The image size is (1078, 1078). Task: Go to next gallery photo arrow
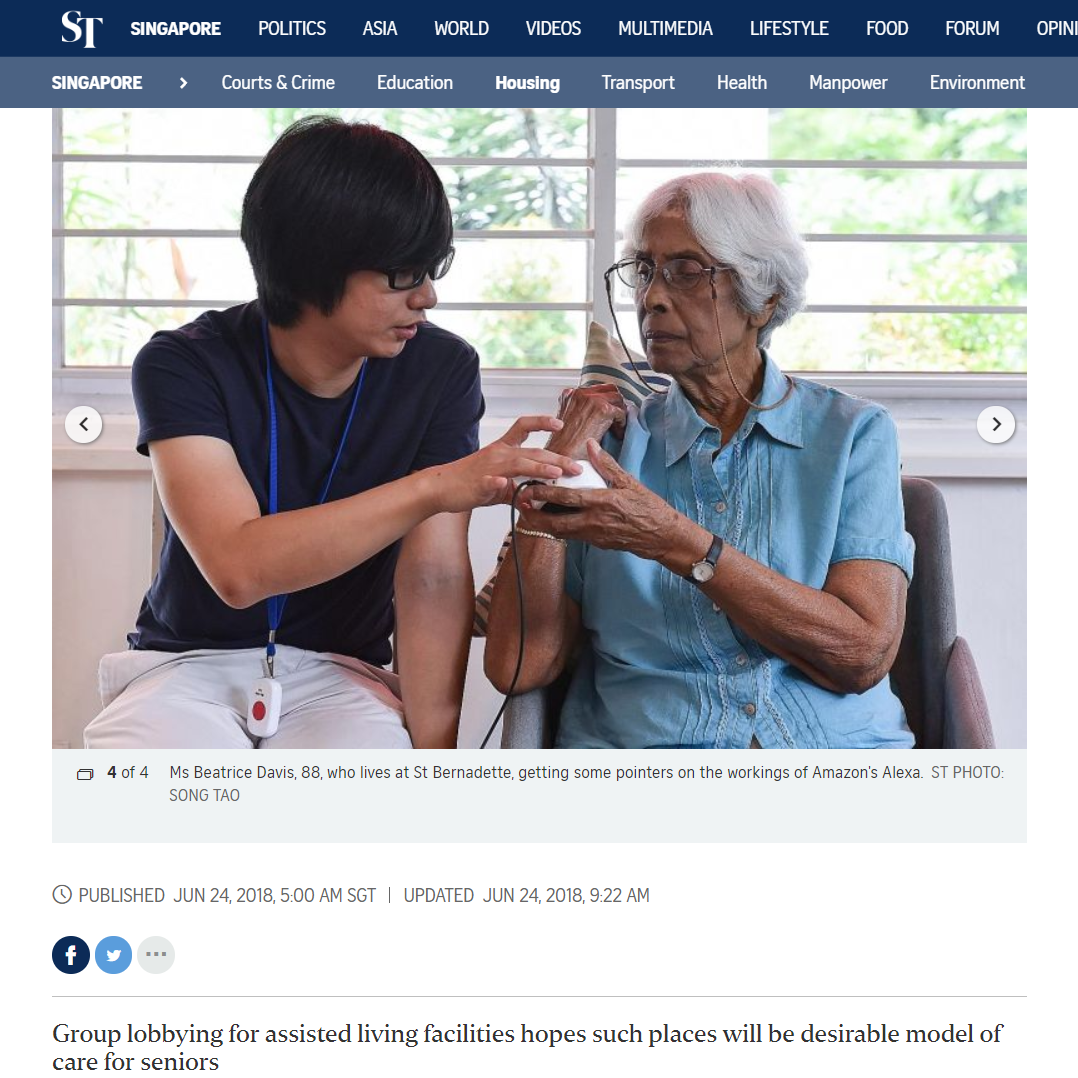click(996, 424)
